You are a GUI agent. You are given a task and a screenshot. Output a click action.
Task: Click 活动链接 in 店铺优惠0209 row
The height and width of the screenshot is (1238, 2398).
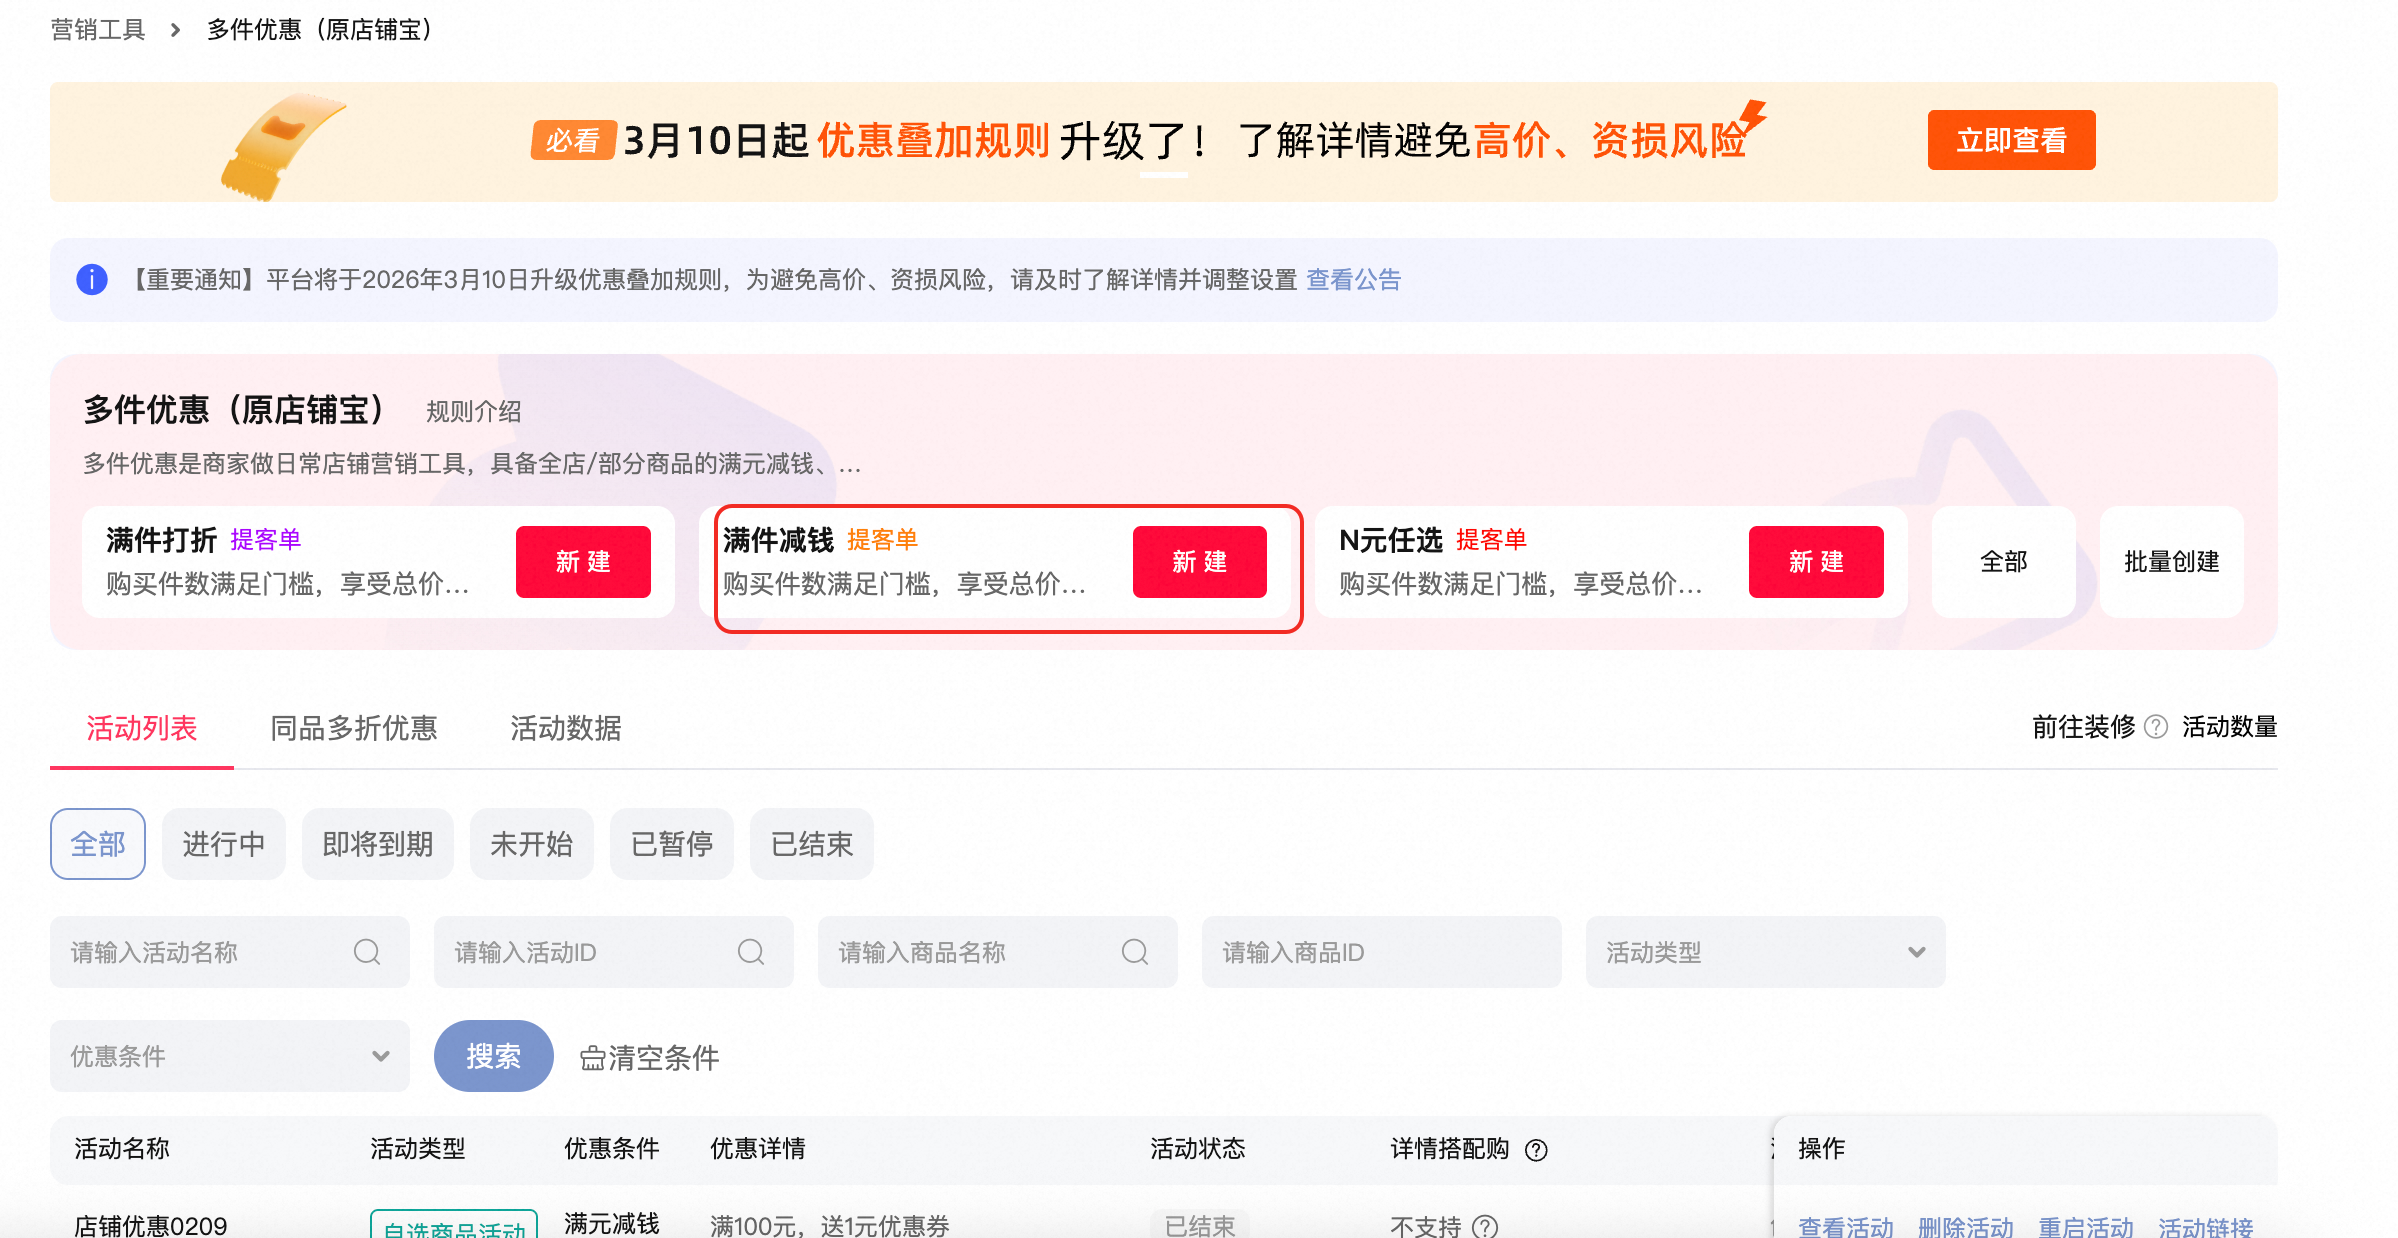tap(2206, 1226)
